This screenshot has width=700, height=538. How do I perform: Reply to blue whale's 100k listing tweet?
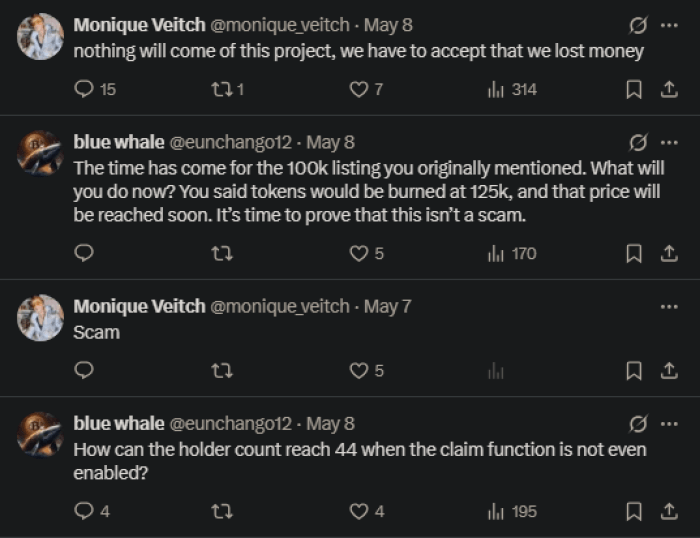pyautogui.click(x=85, y=254)
